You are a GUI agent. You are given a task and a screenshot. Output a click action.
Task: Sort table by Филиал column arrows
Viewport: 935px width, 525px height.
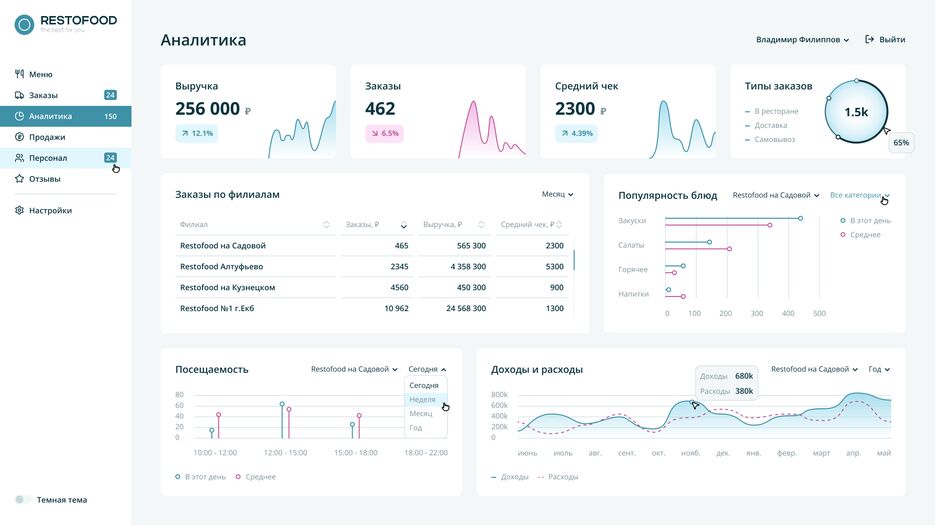pyautogui.click(x=326, y=224)
